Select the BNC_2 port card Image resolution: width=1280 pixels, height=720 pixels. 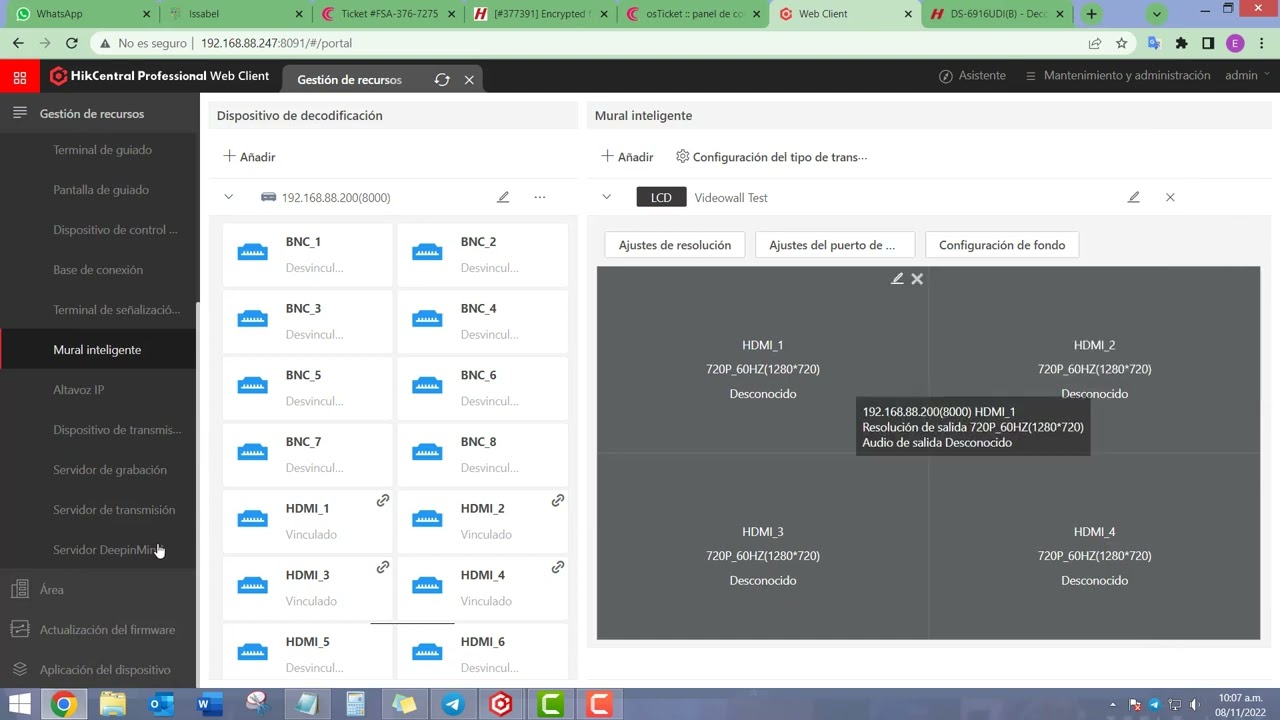tap(482, 254)
